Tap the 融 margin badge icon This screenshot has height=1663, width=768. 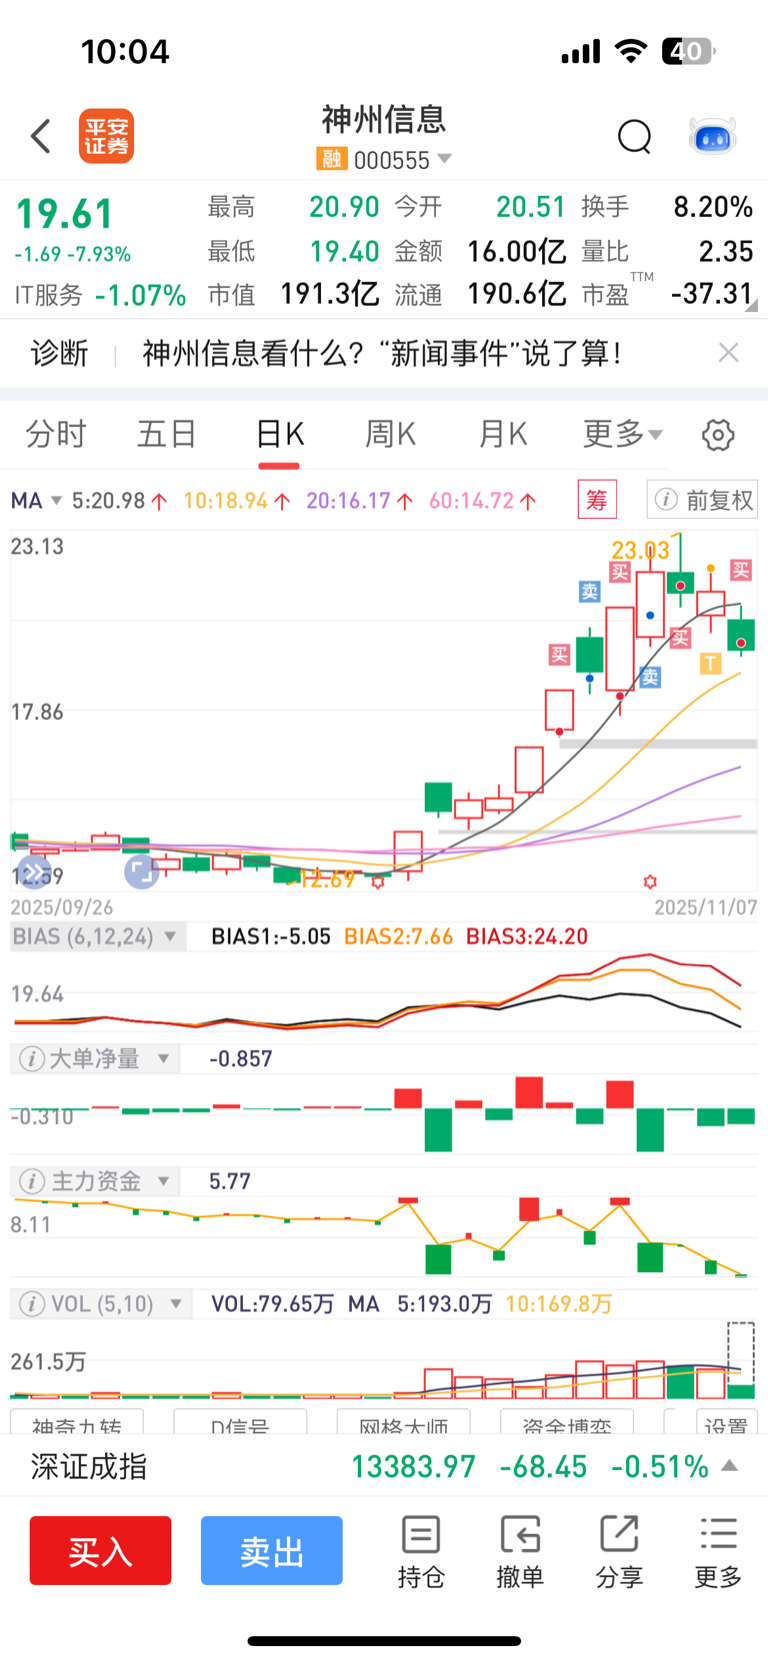pyautogui.click(x=331, y=159)
